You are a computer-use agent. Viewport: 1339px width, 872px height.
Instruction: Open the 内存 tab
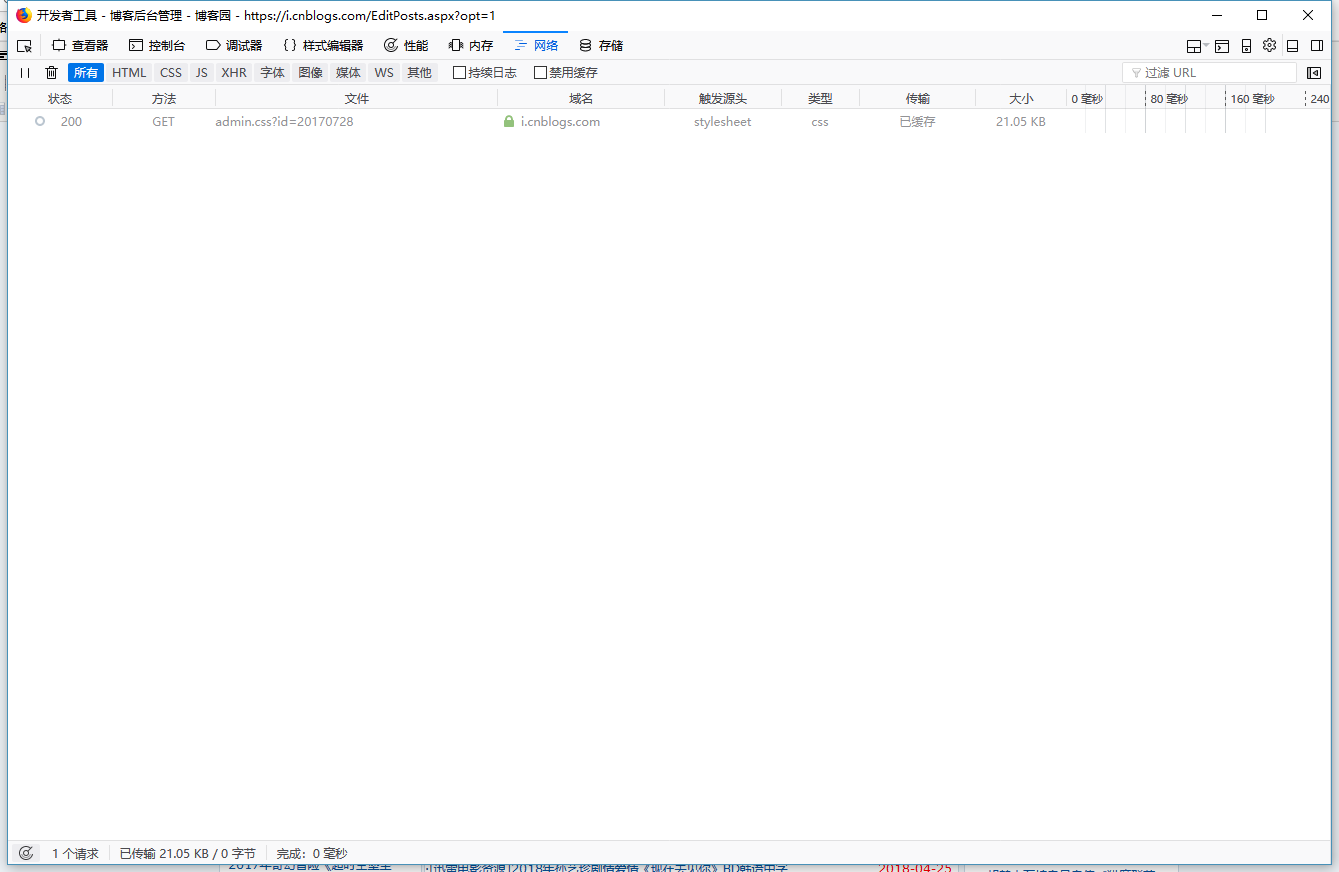click(x=471, y=46)
